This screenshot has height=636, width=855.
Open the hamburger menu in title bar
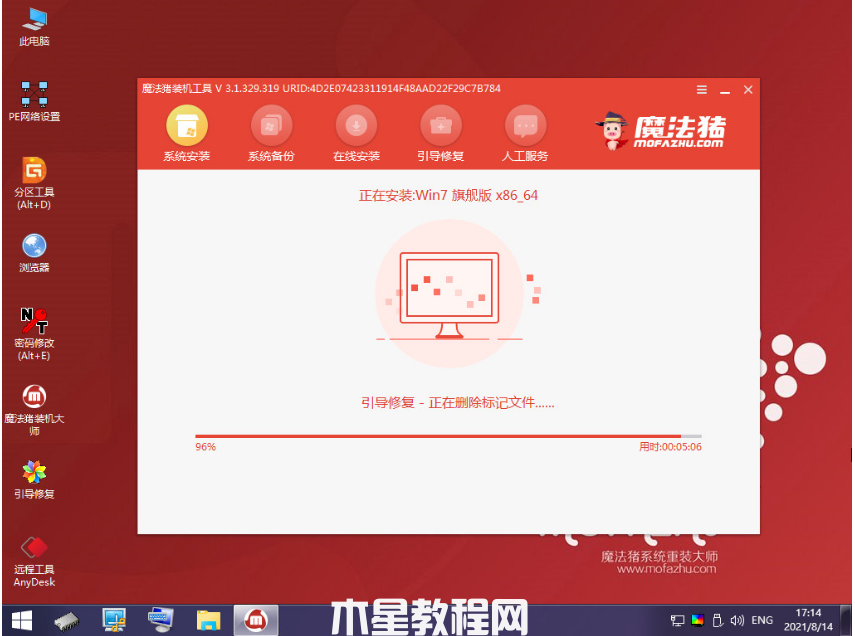pyautogui.click(x=702, y=89)
